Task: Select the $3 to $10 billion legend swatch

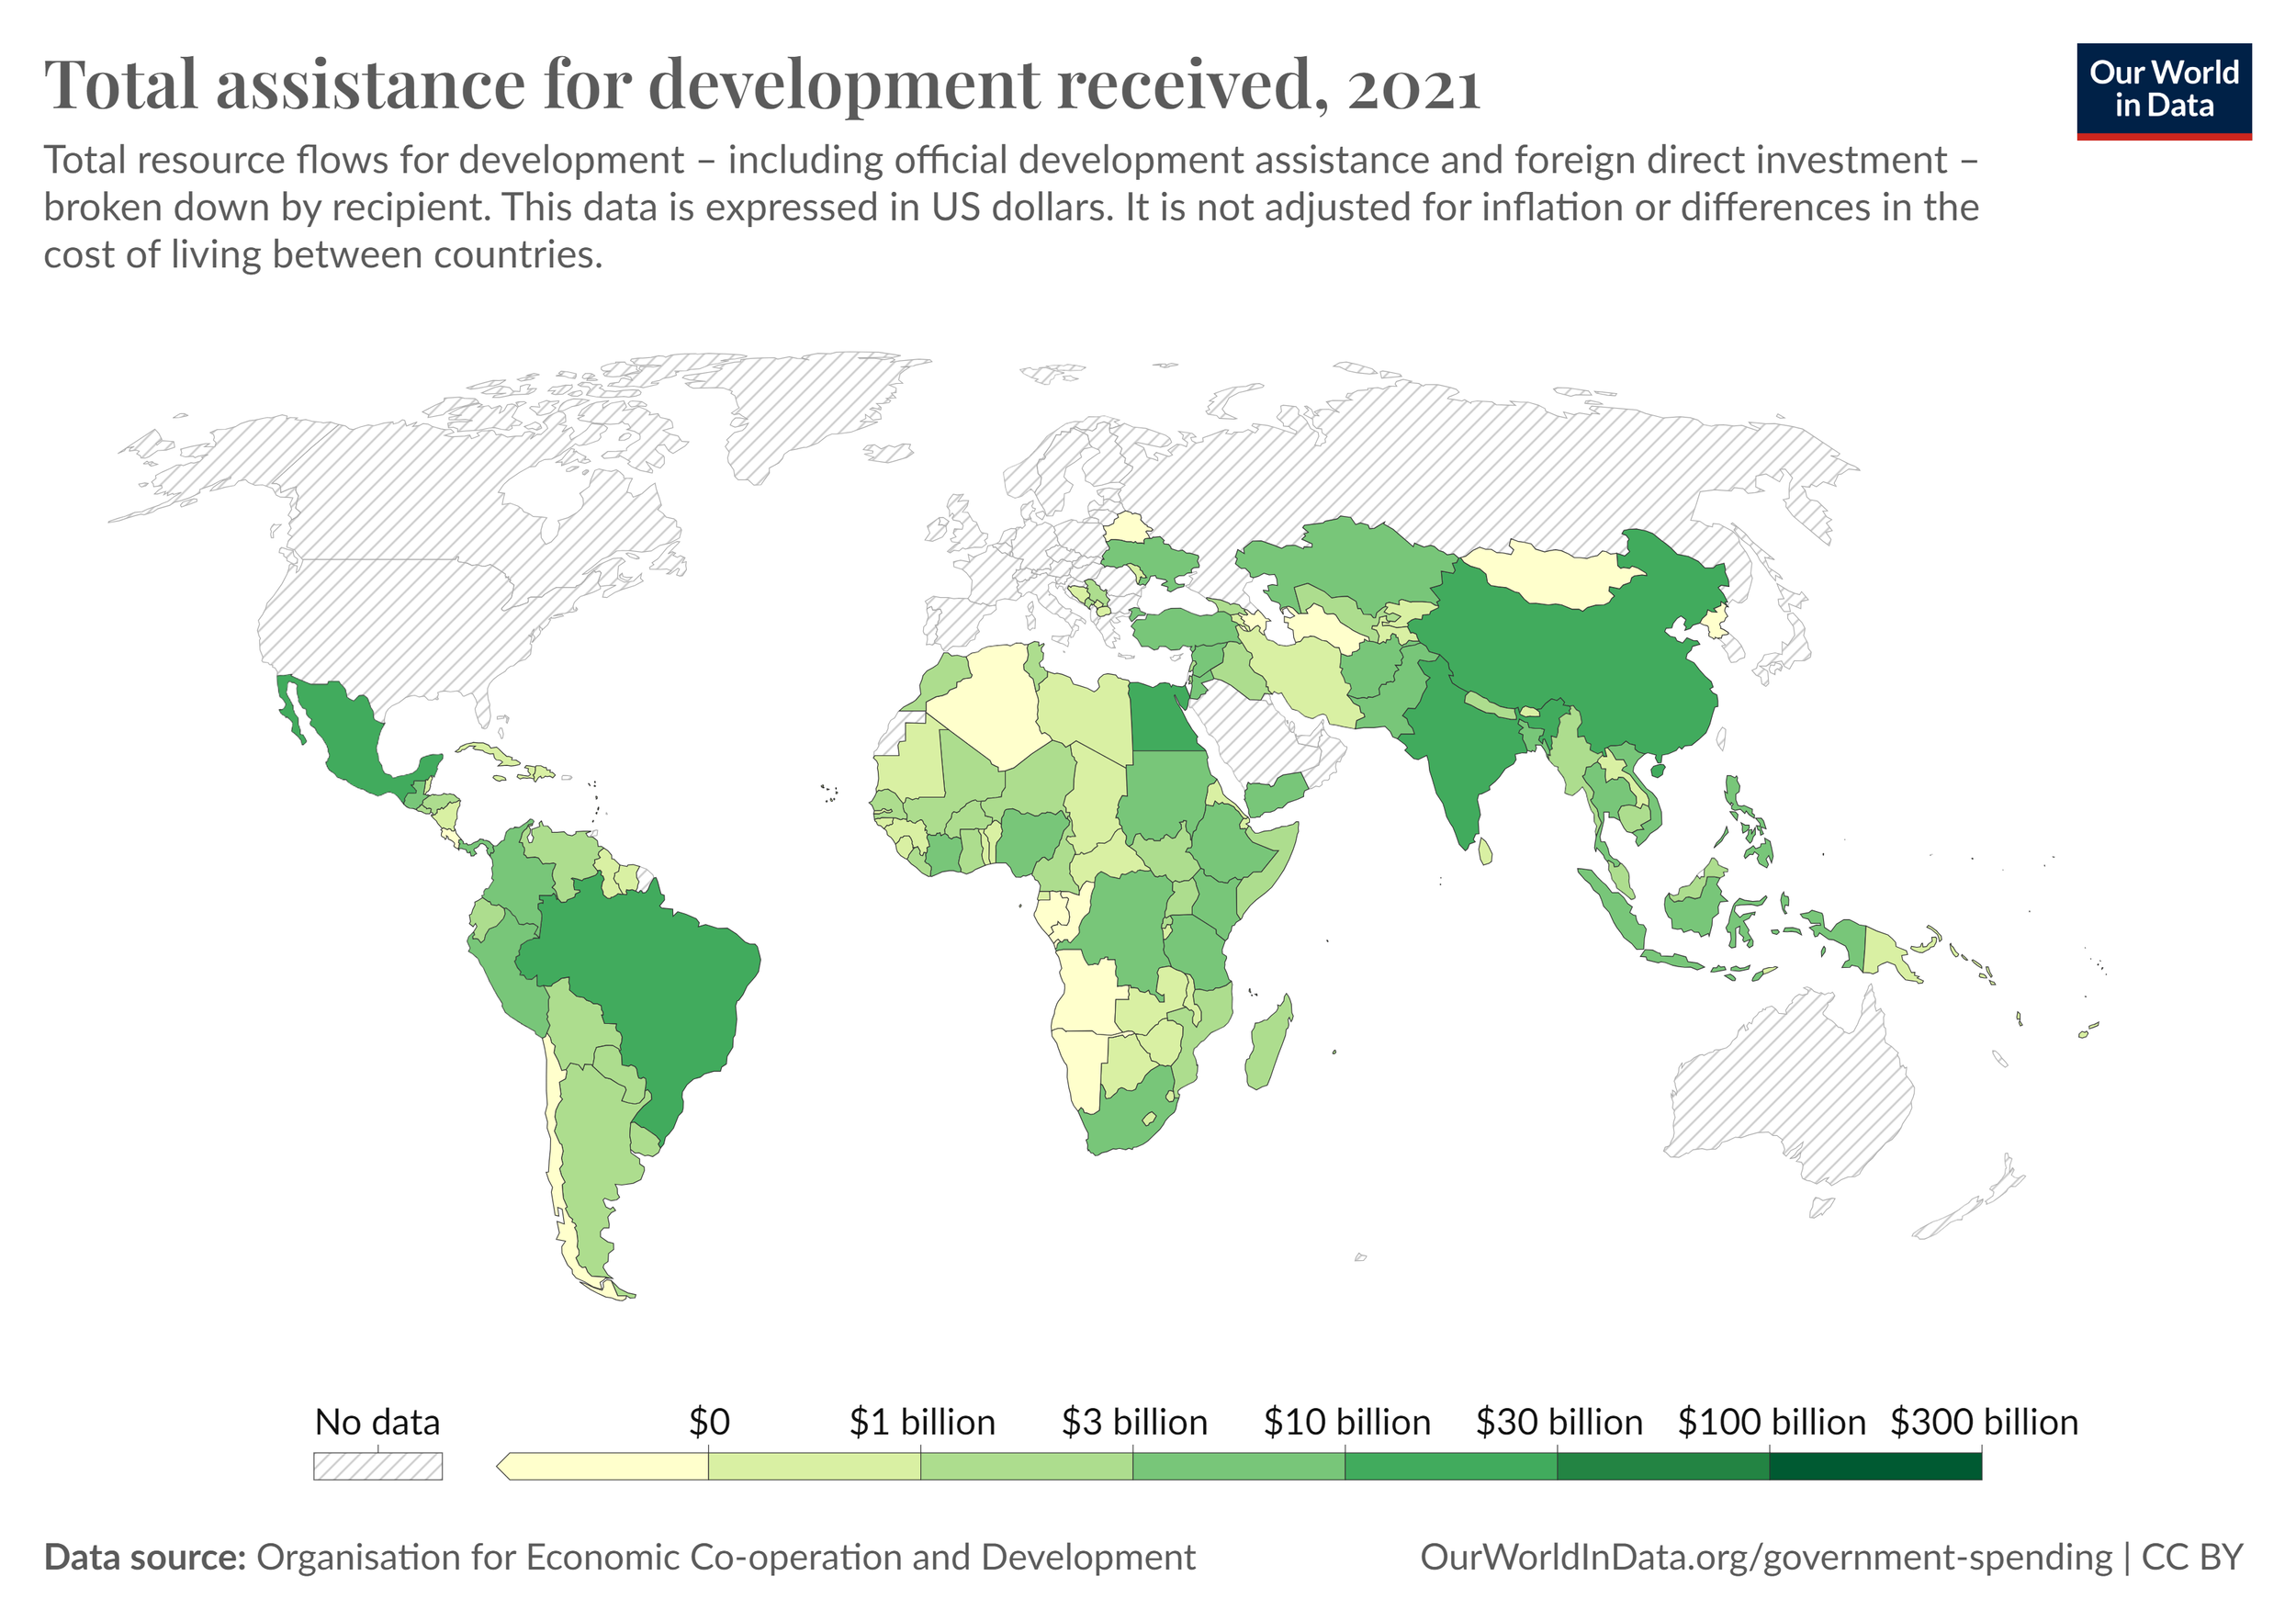Action: tap(1238, 1466)
